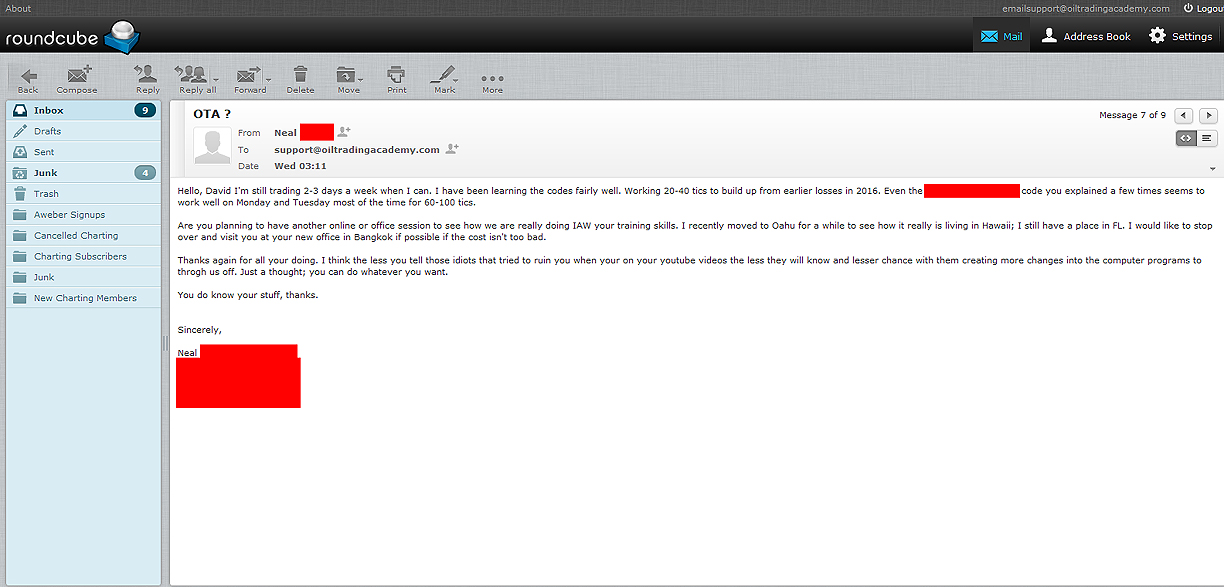Viewport: 1224px width, 587px height.
Task: Add support@oiltradingacademy.com recipient to contacts
Action: point(451,149)
